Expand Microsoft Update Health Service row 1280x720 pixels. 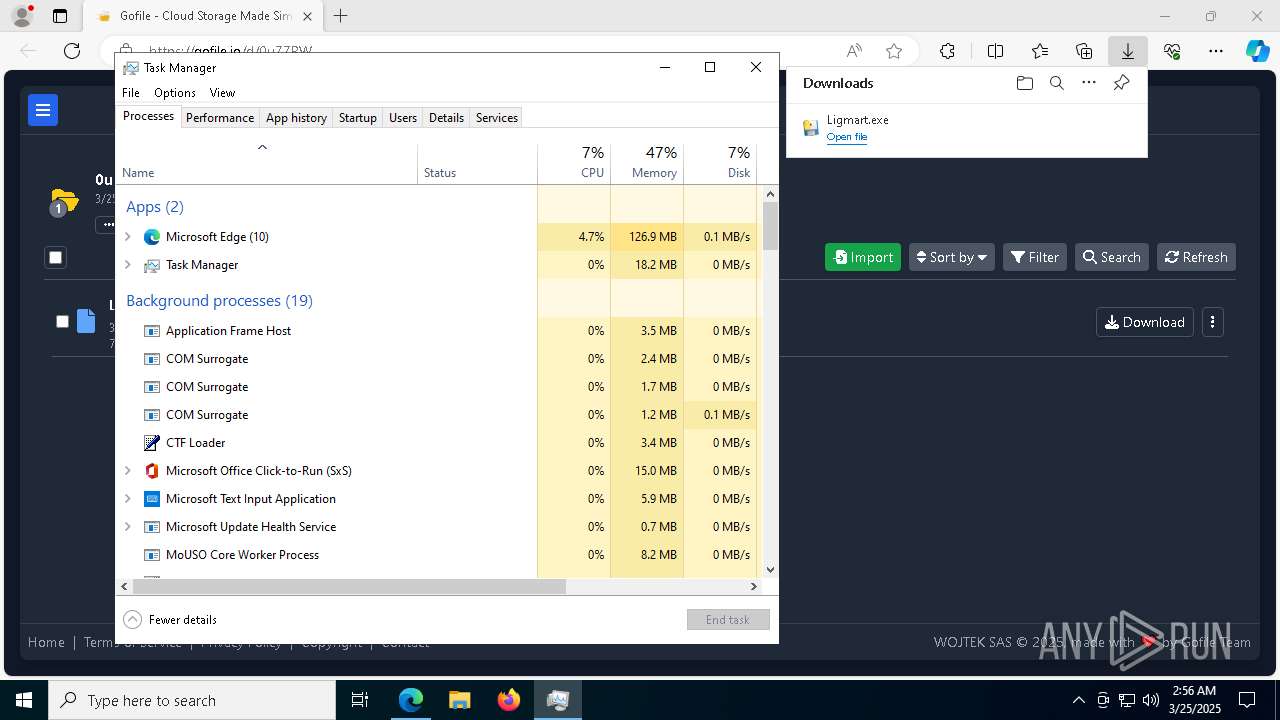[x=127, y=527]
